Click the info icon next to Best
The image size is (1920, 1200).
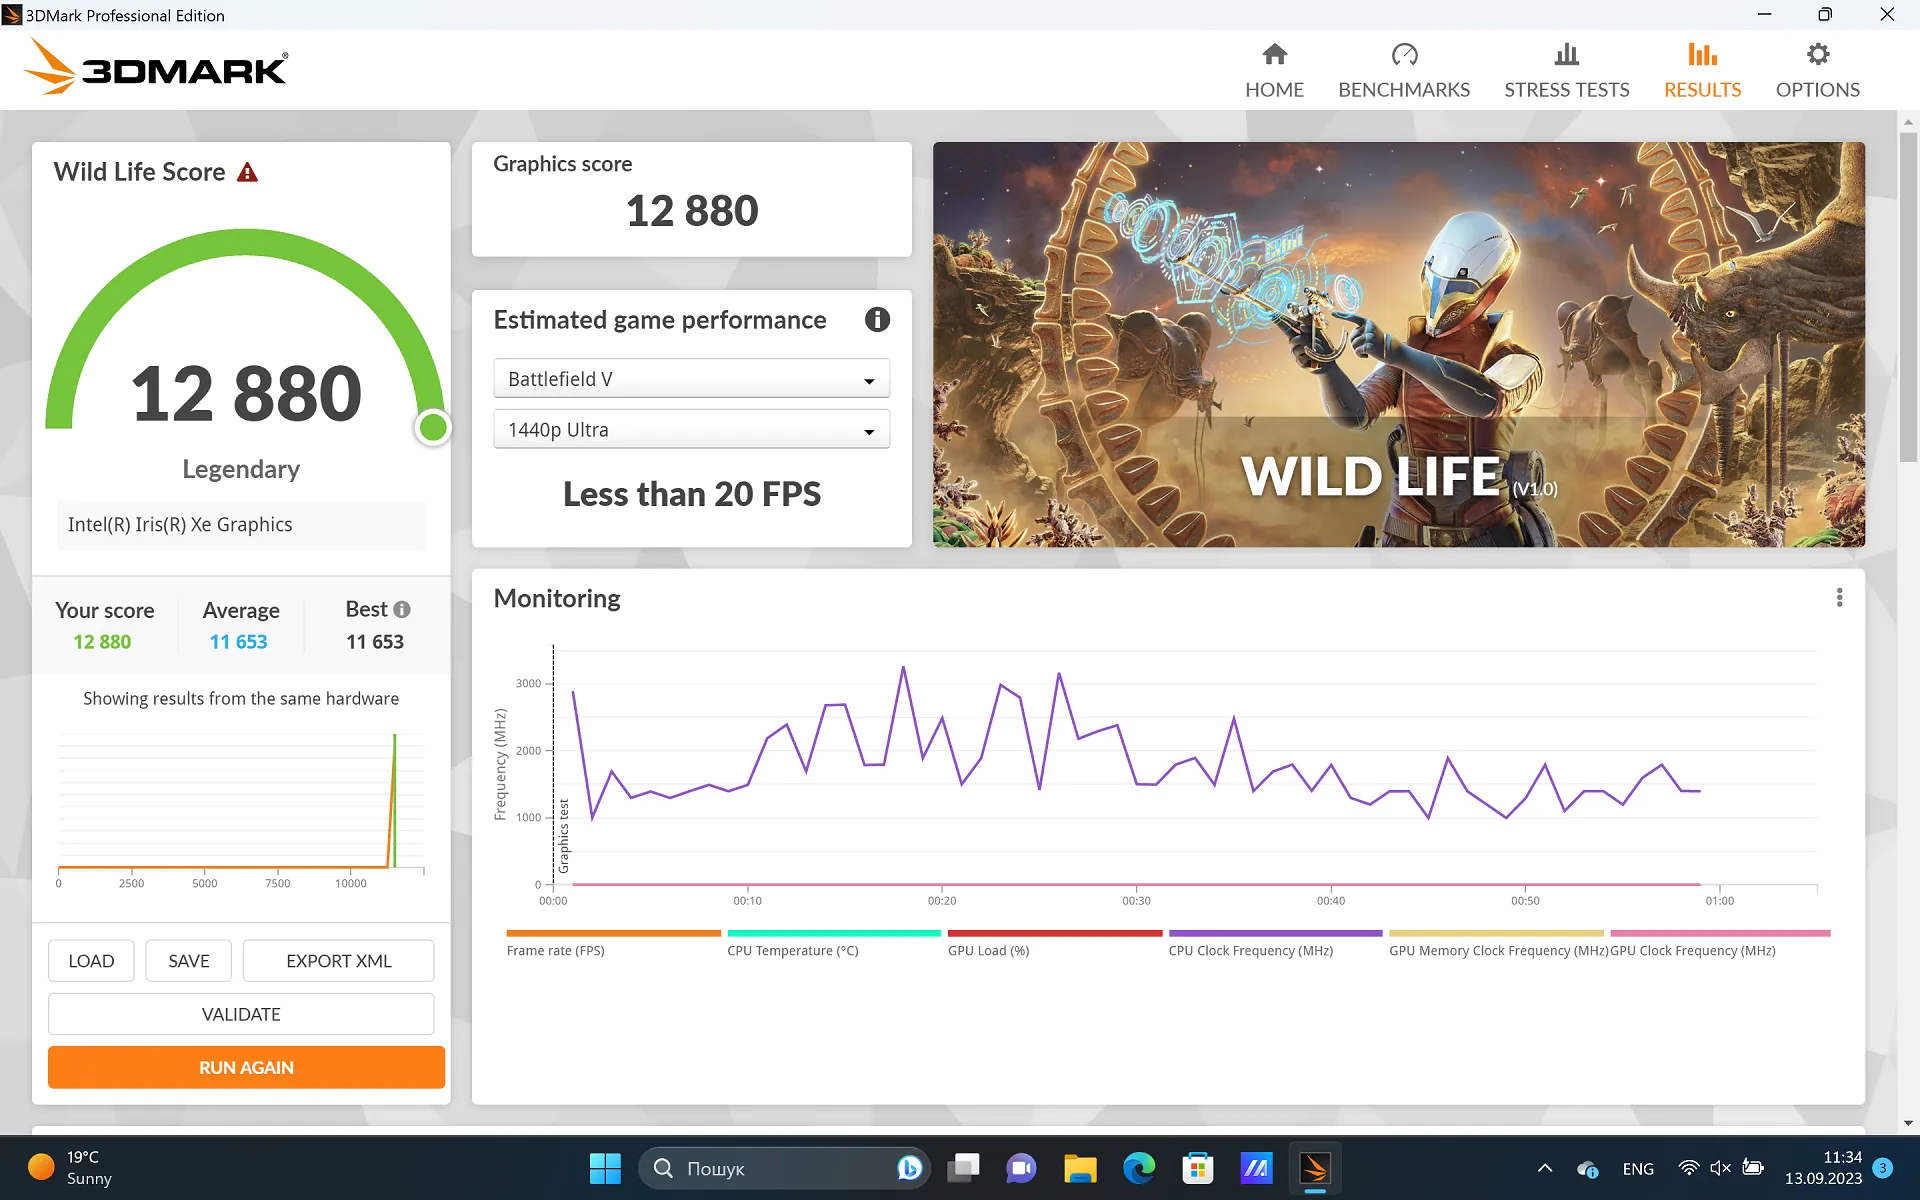(402, 609)
